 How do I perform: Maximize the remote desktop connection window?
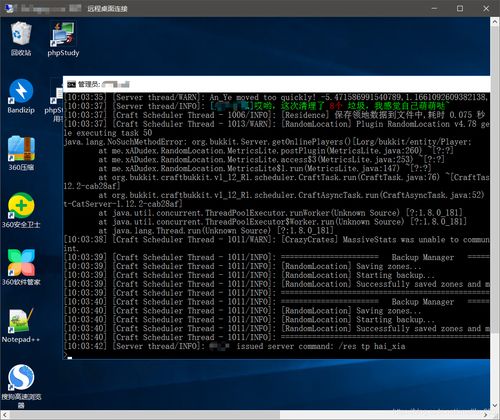pos(460,8)
